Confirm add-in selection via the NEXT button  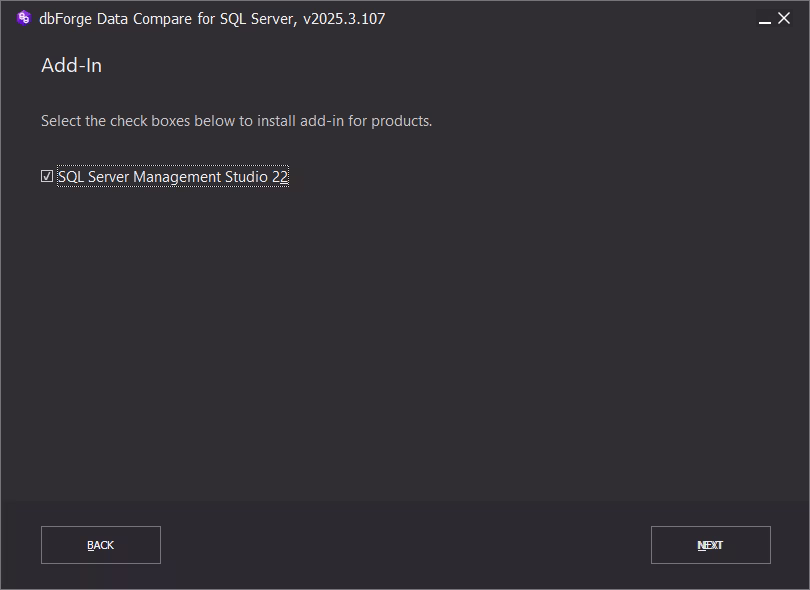coord(710,545)
